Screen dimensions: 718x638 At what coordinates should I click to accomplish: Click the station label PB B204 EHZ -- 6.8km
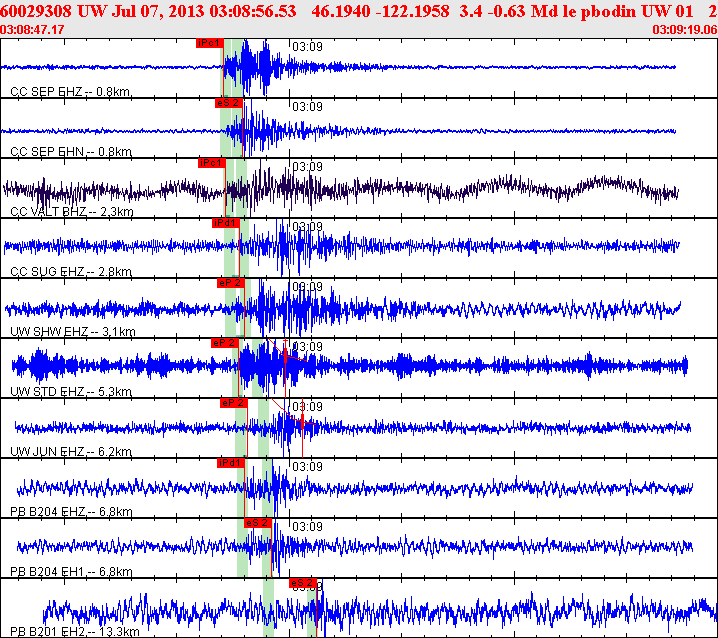tap(71, 512)
